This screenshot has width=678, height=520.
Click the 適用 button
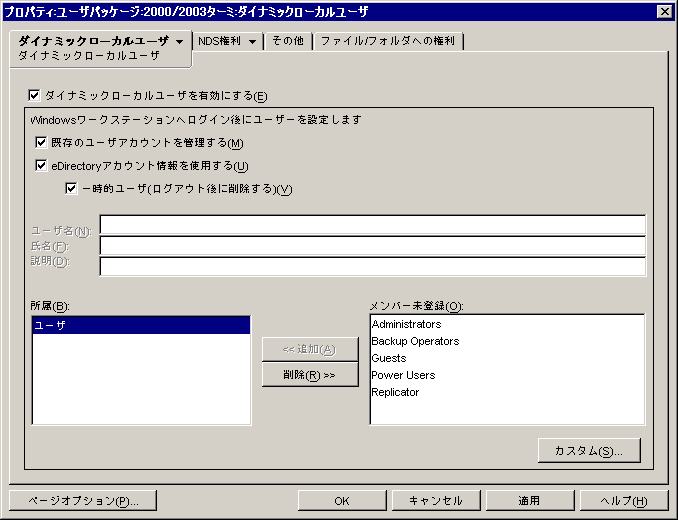[x=530, y=501]
